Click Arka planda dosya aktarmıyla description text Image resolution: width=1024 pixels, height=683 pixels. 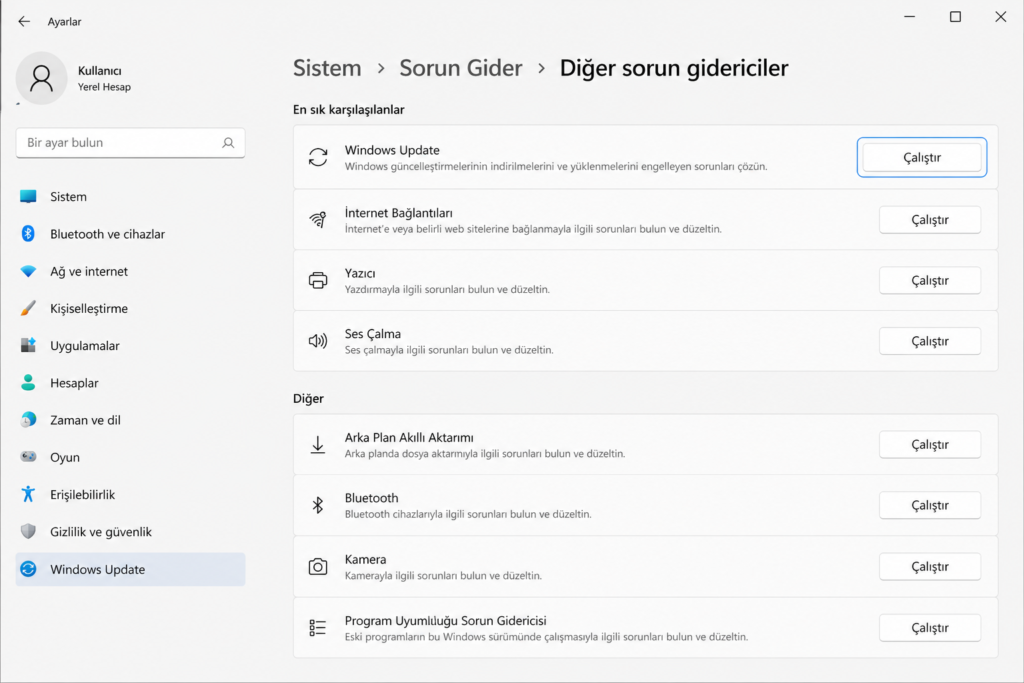[x=485, y=454]
